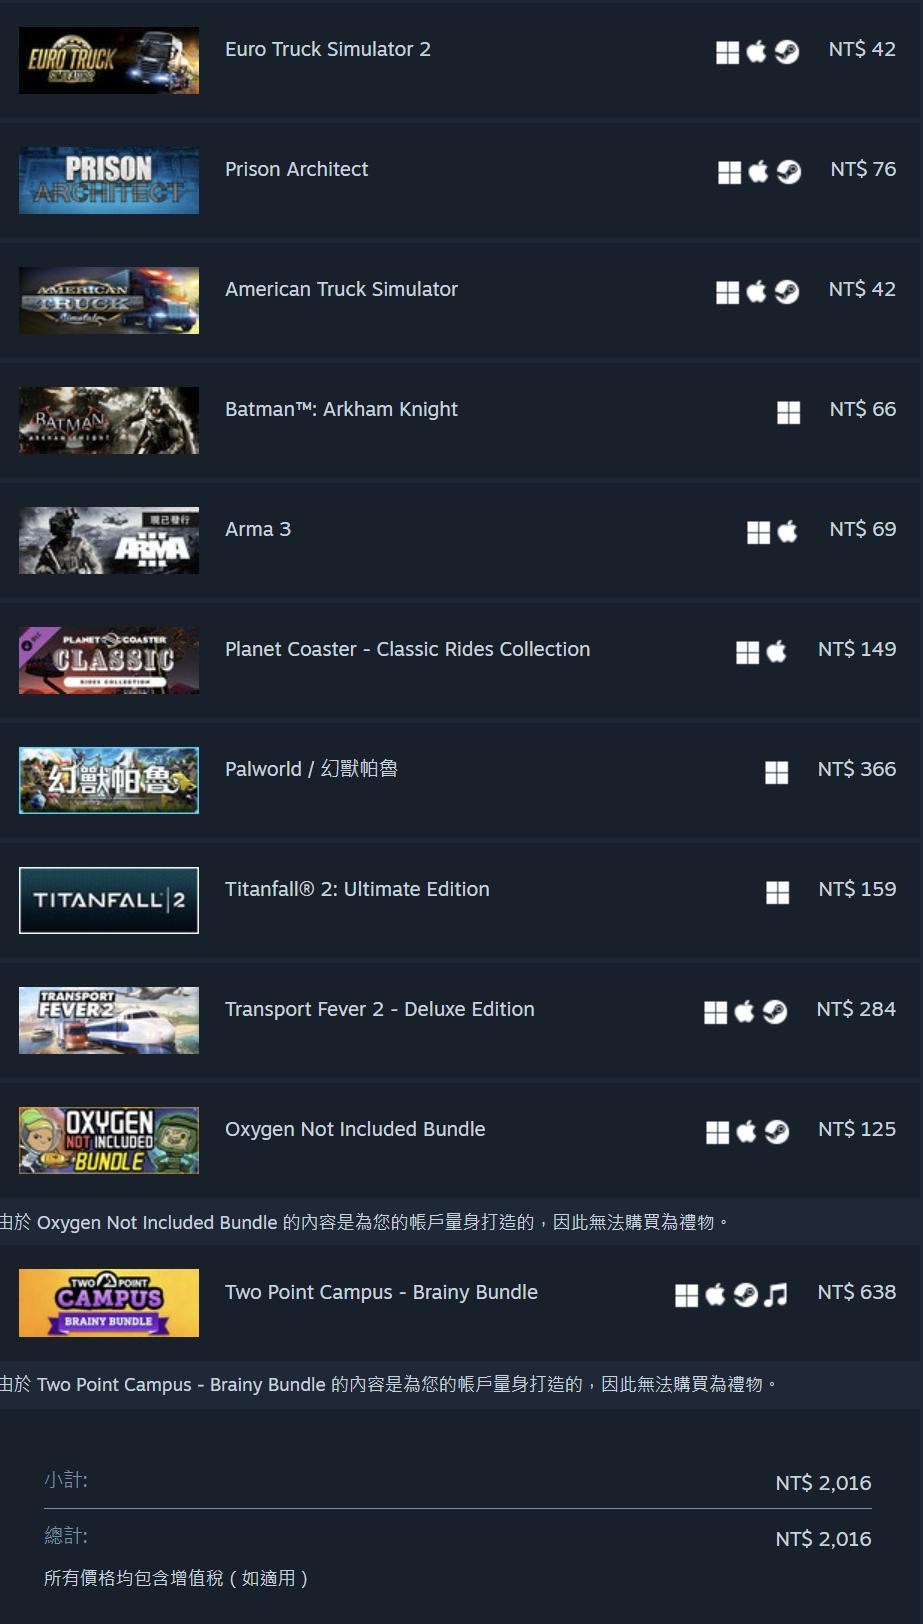Open the Titanfall 2: Ultimate Edition title

pyautogui.click(x=357, y=889)
